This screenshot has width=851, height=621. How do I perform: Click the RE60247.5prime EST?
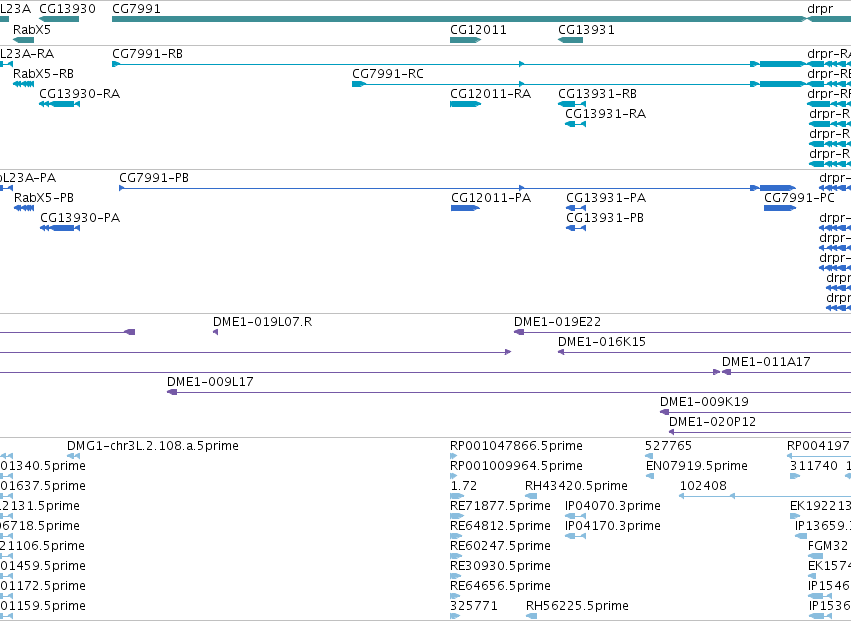(x=455, y=556)
